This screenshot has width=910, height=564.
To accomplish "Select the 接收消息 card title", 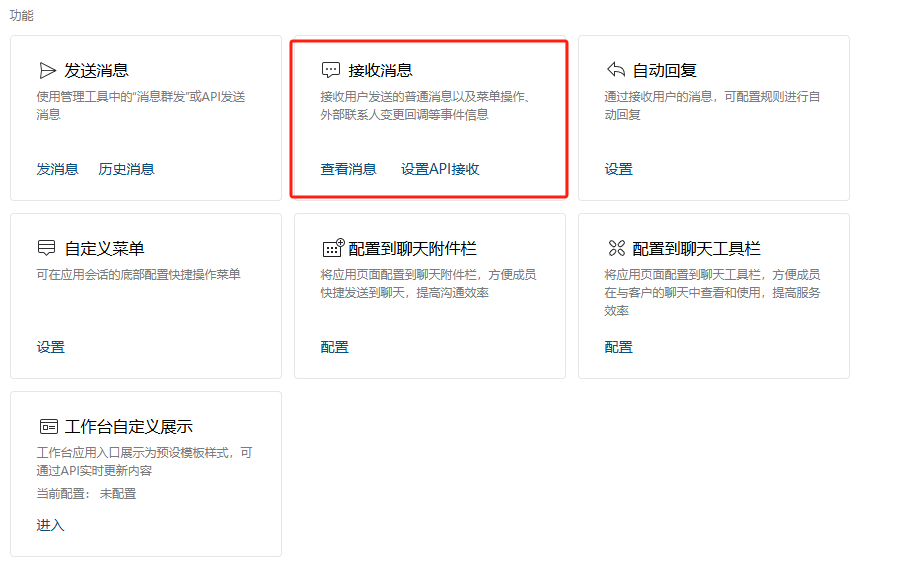I will (380, 70).
